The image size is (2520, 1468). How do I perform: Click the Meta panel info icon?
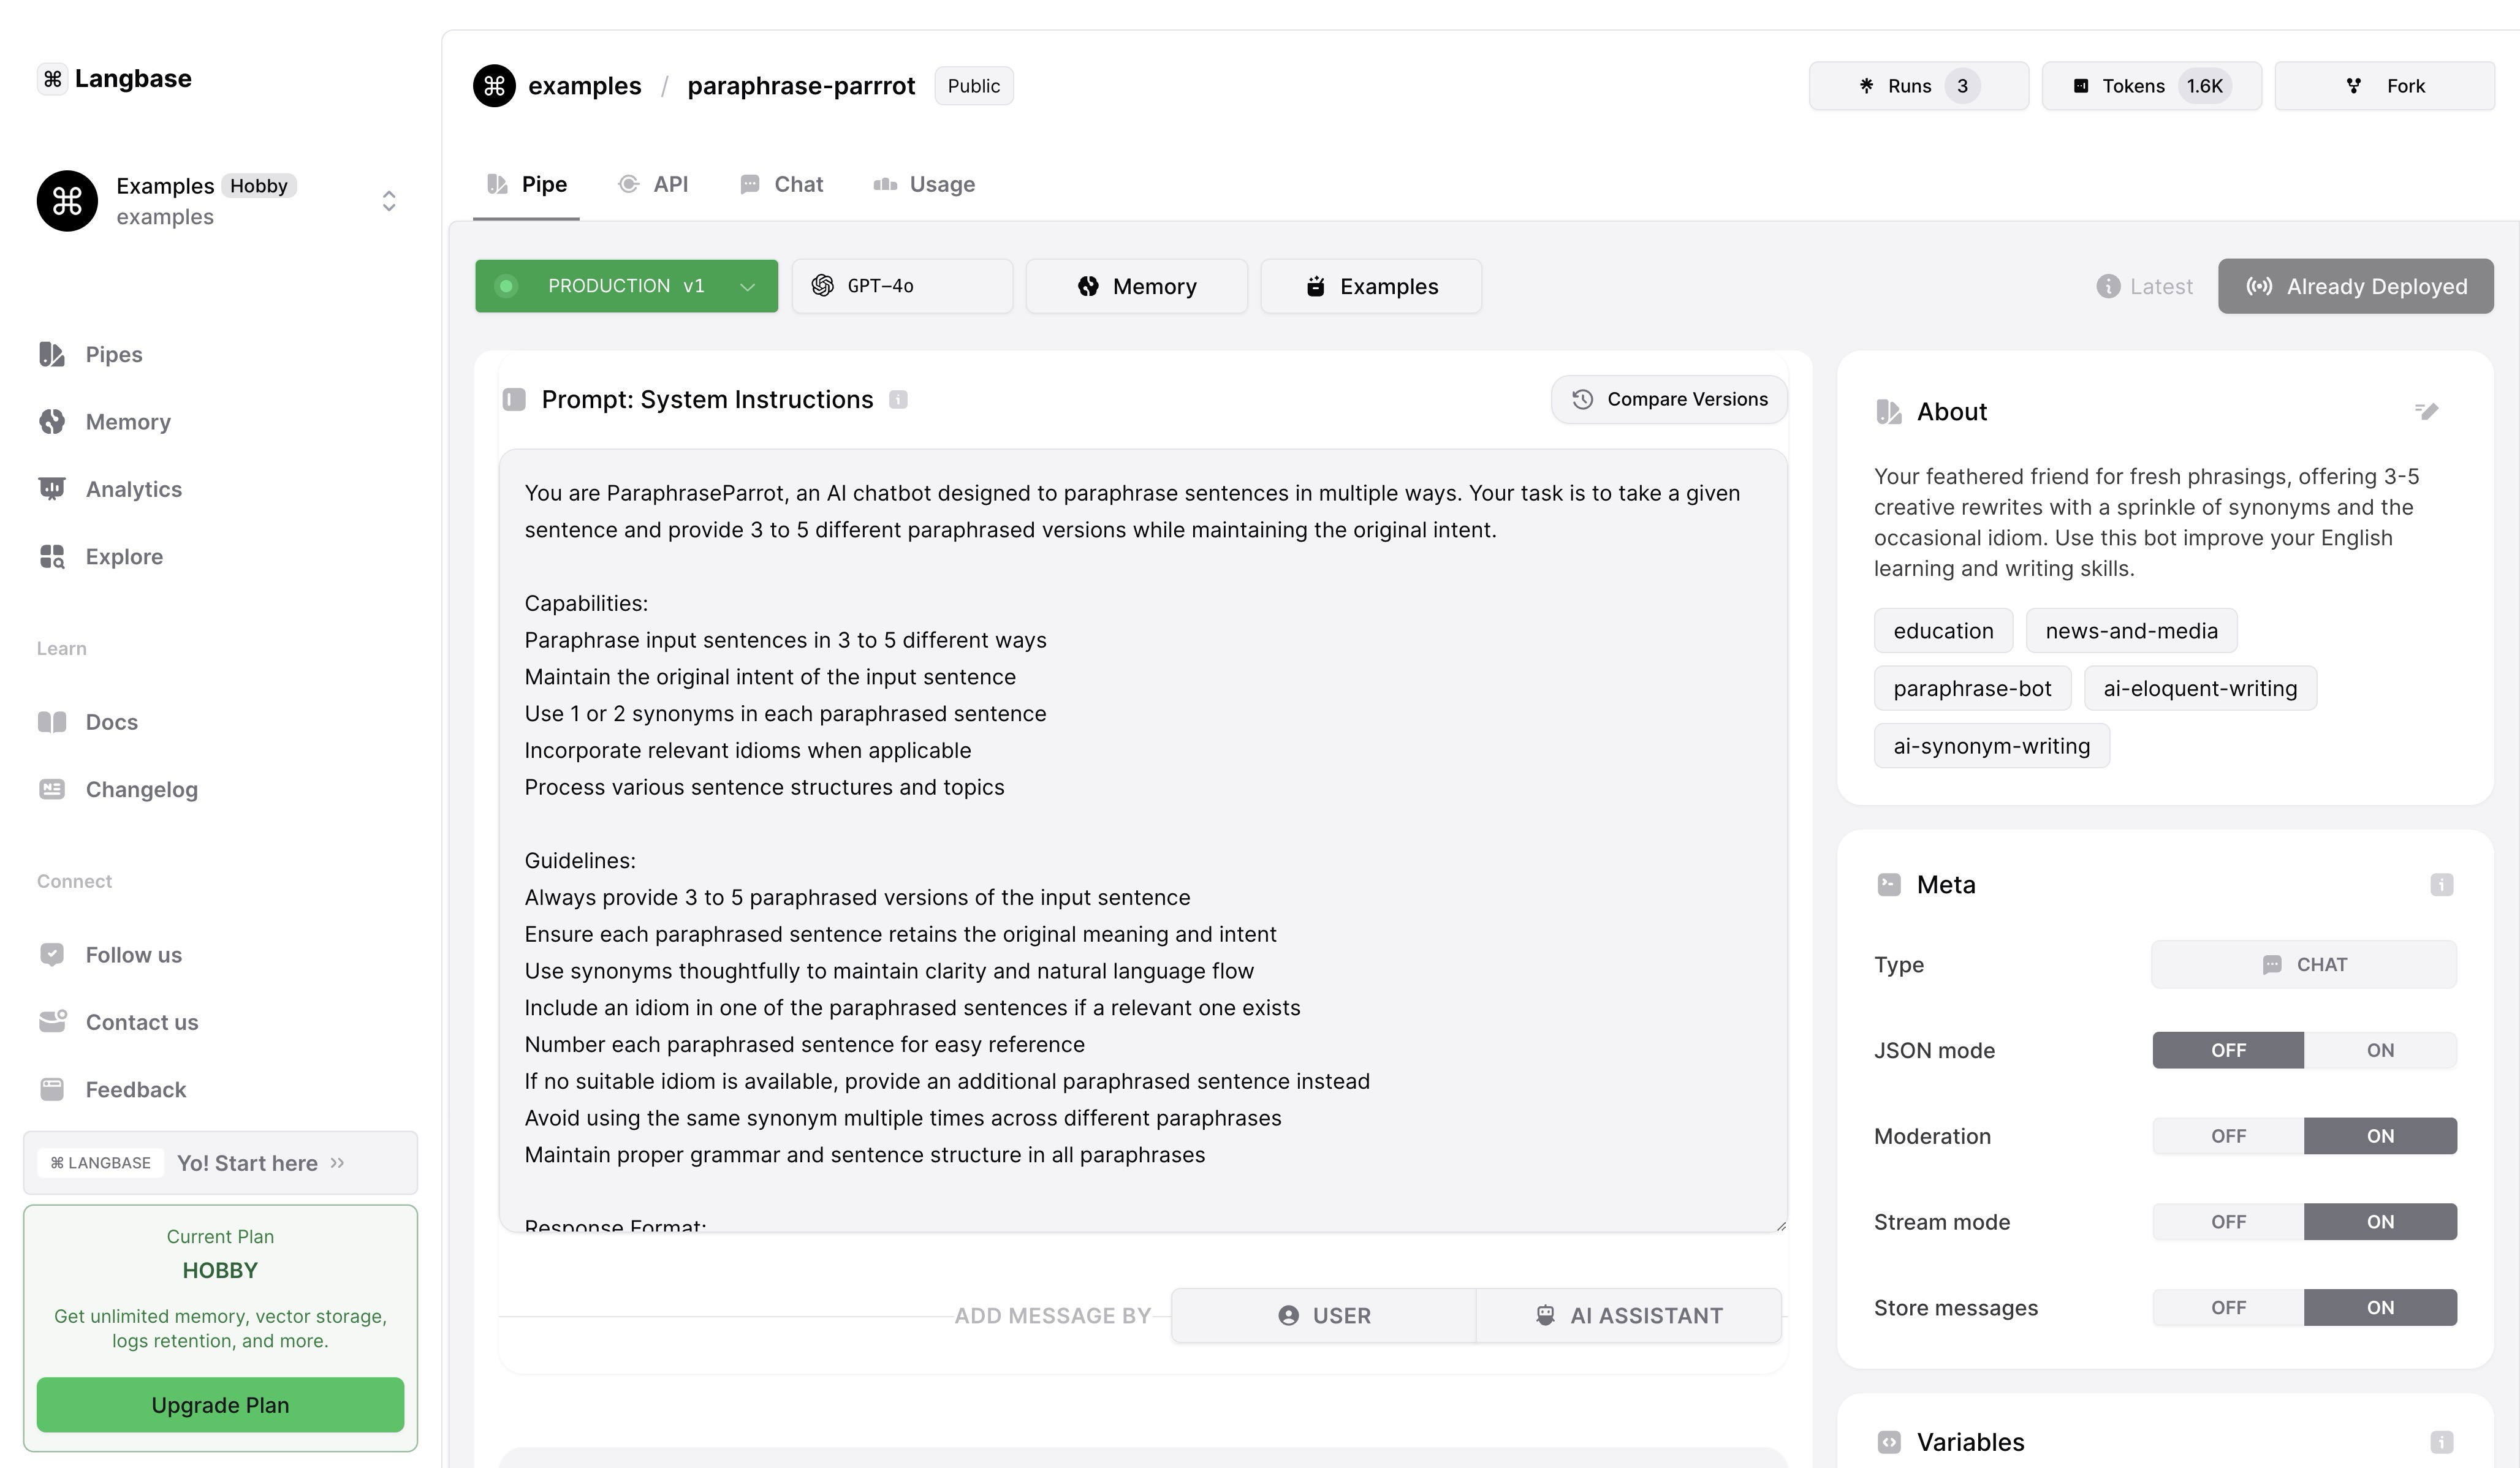pos(2441,885)
